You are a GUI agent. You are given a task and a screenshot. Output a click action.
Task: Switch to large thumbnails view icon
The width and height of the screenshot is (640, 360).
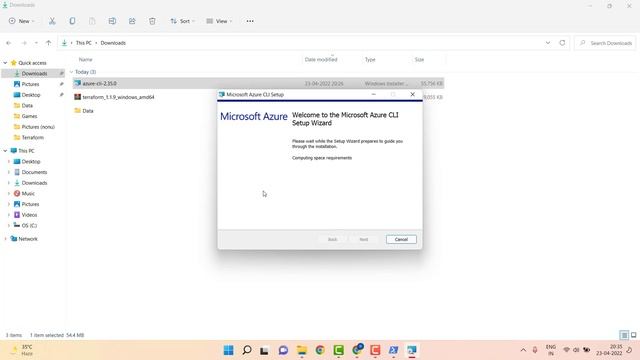(x=633, y=335)
